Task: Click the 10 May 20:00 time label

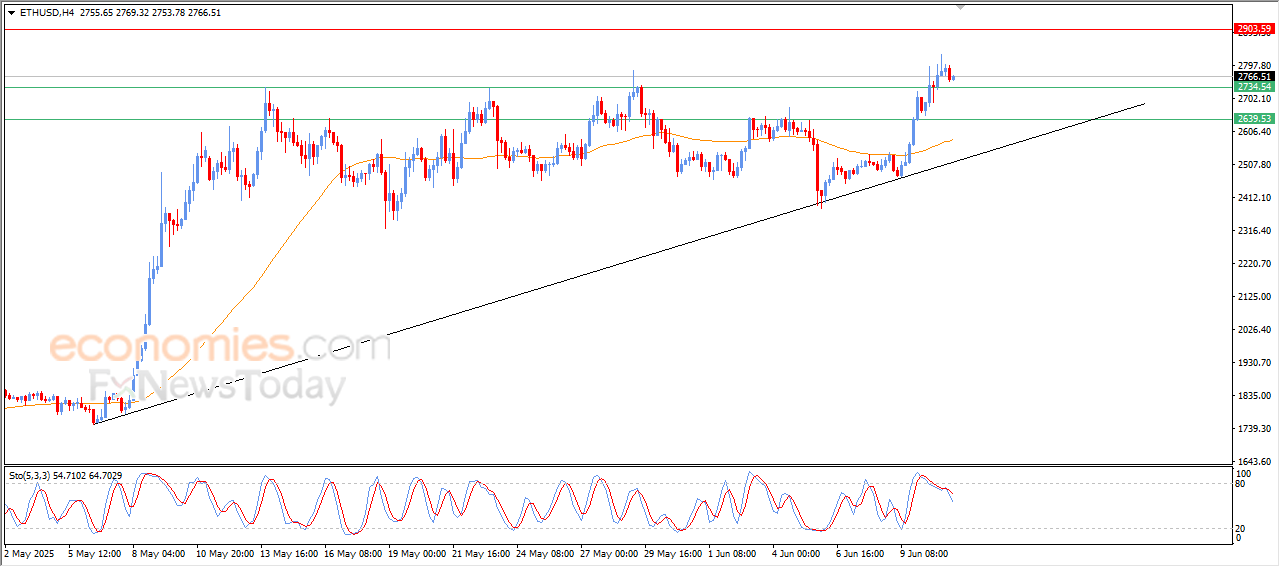Action: (225, 552)
